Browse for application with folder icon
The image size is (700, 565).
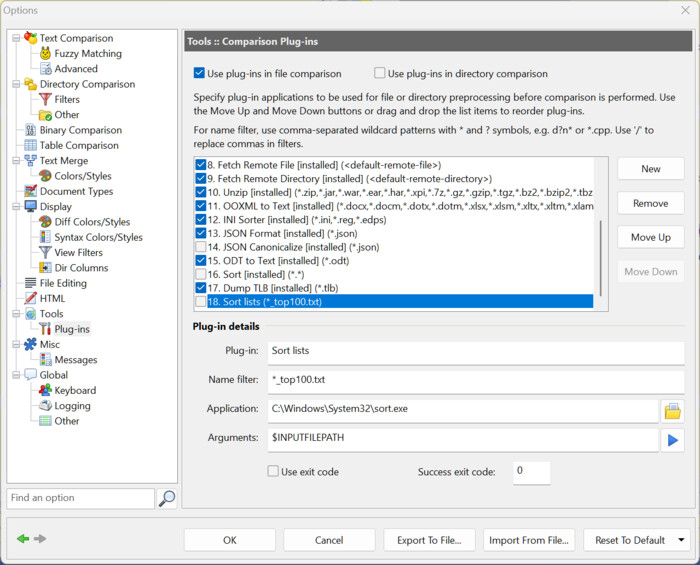coord(672,411)
